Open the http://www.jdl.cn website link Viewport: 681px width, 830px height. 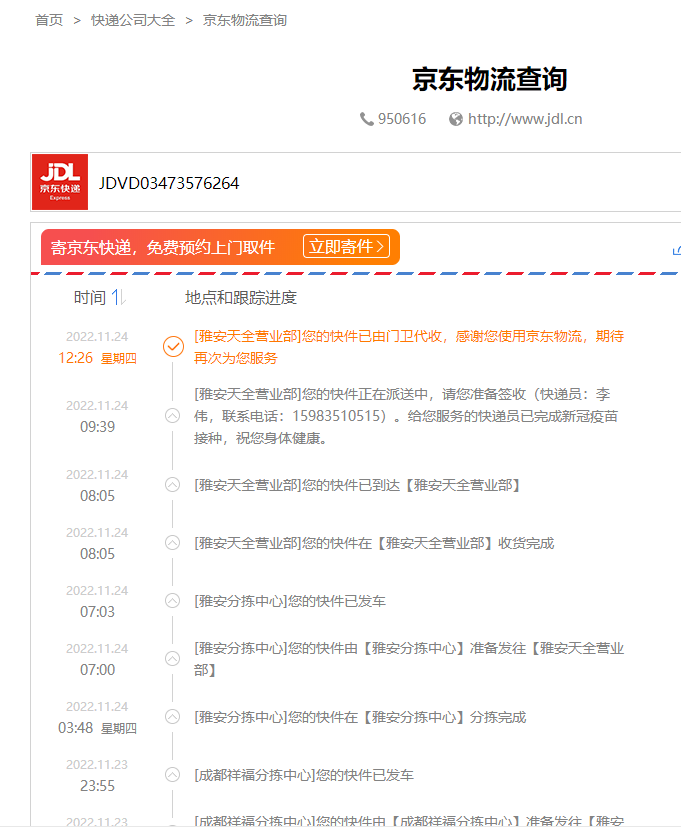(525, 119)
